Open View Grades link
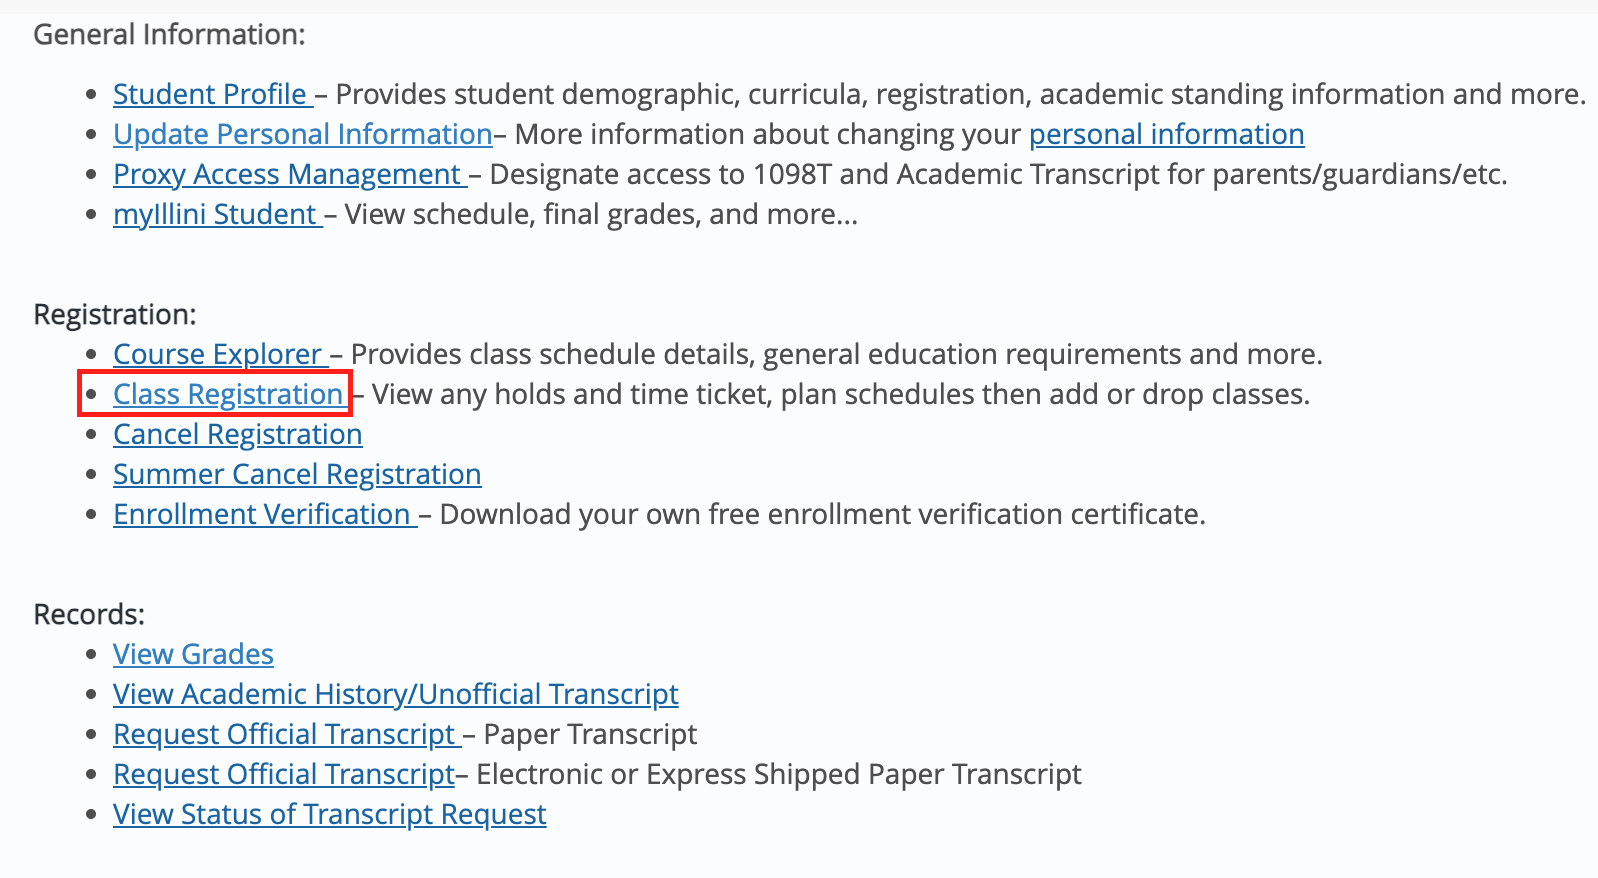1598x878 pixels. click(193, 654)
